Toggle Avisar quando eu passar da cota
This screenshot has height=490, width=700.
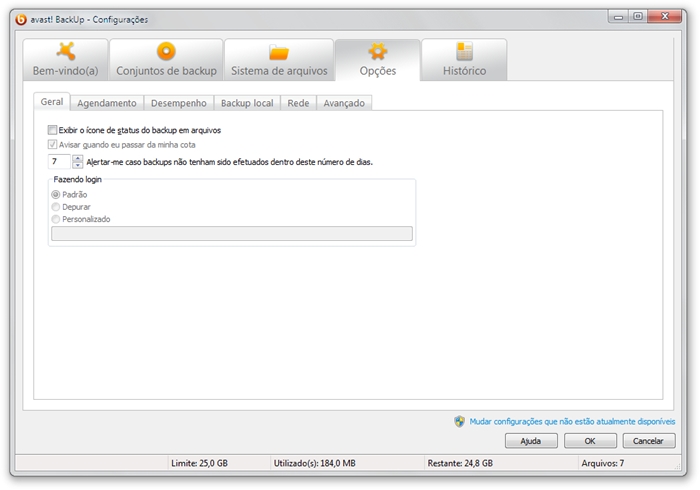tap(52, 144)
